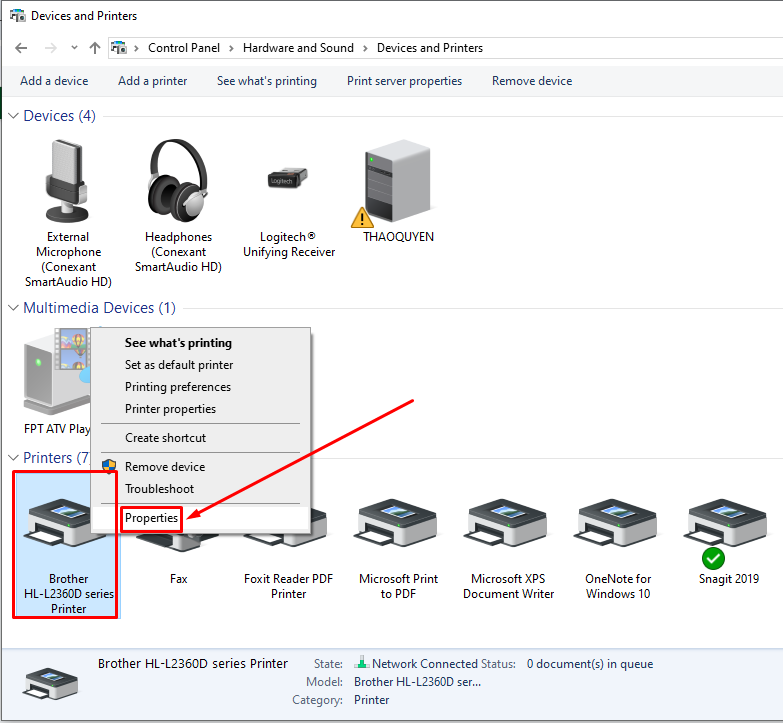Collapse the Devices (4) group
783x723 pixels.
[14, 116]
